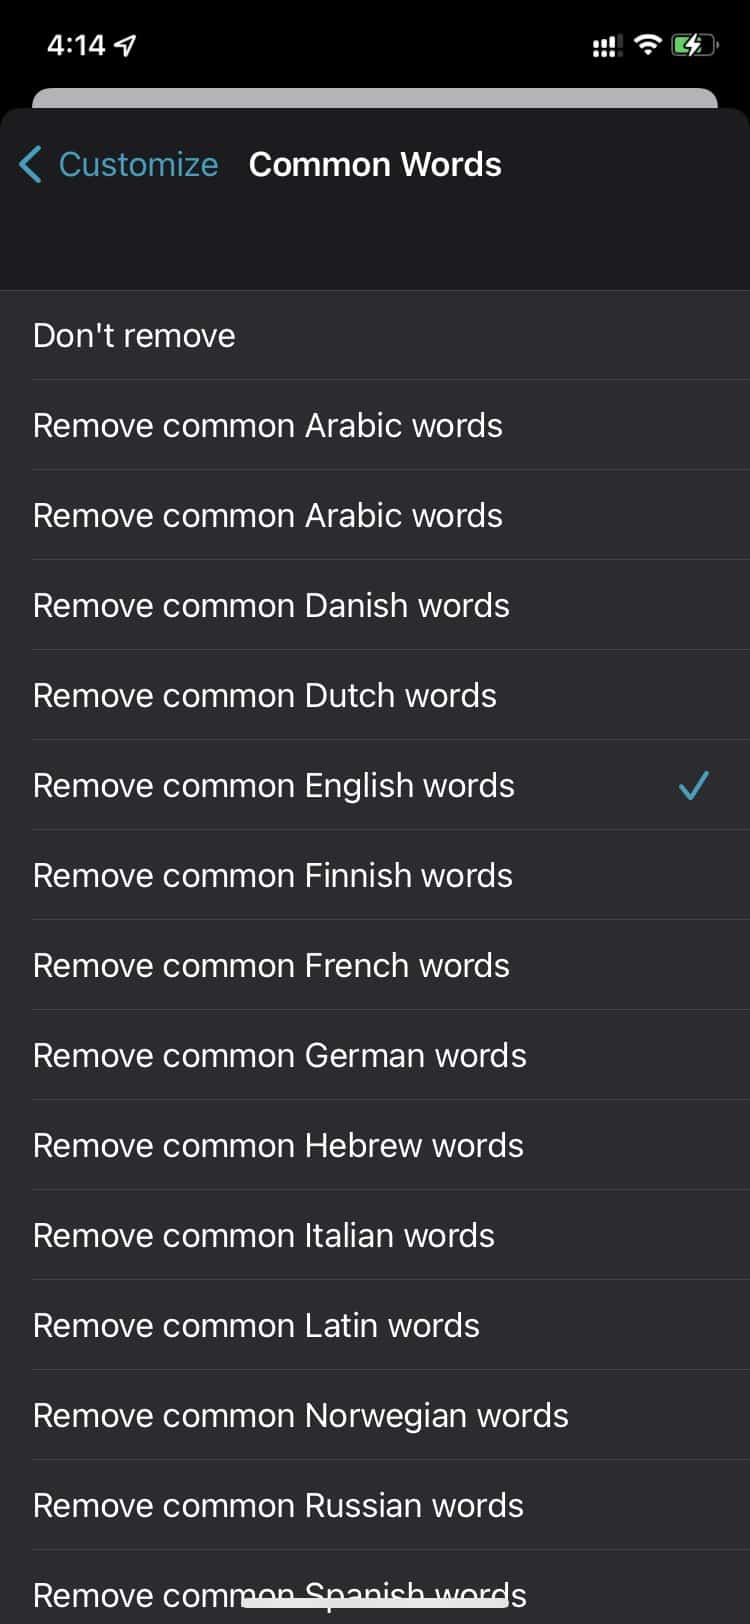Viewport: 750px width, 1624px height.
Task: Tap the cellular signal indicator
Action: (606, 46)
